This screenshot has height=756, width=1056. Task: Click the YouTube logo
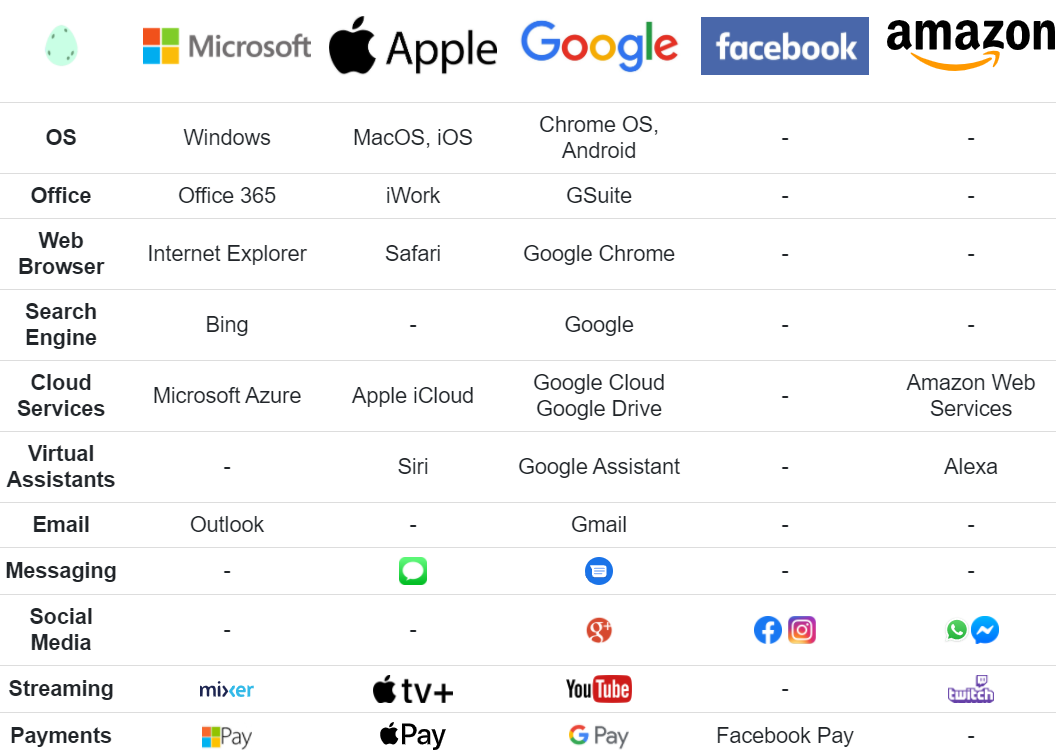tap(599, 689)
